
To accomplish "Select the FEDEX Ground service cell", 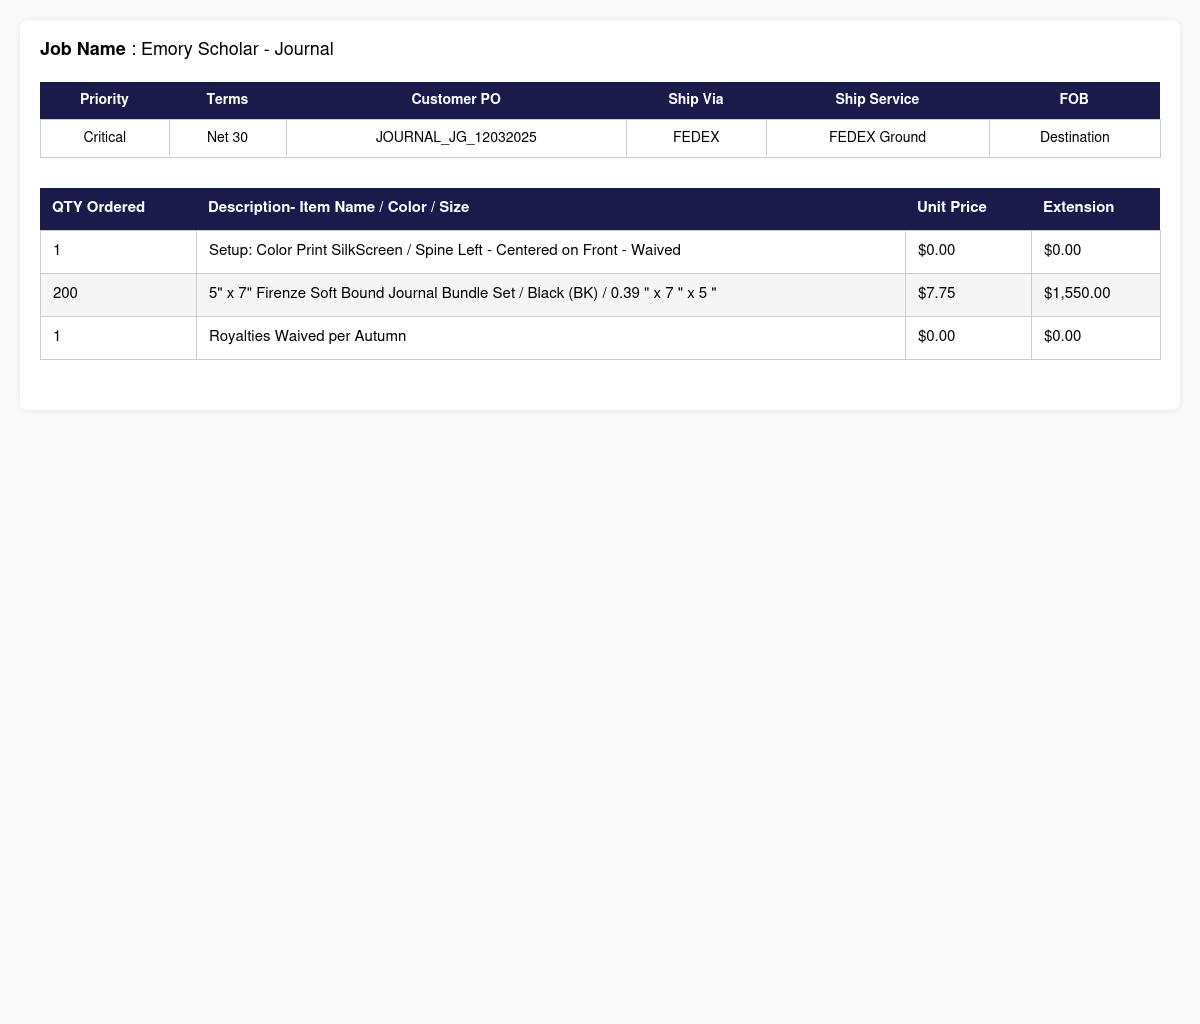I will 877,137.
